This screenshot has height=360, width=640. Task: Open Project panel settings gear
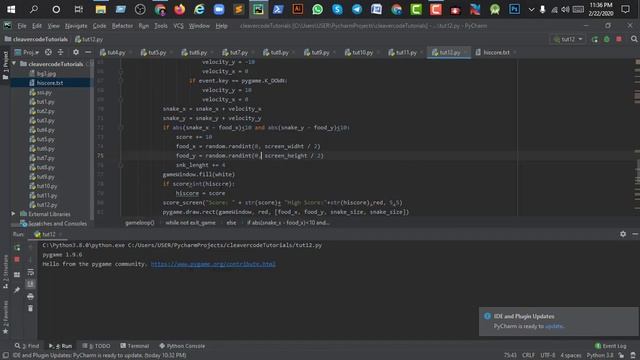coord(76,52)
